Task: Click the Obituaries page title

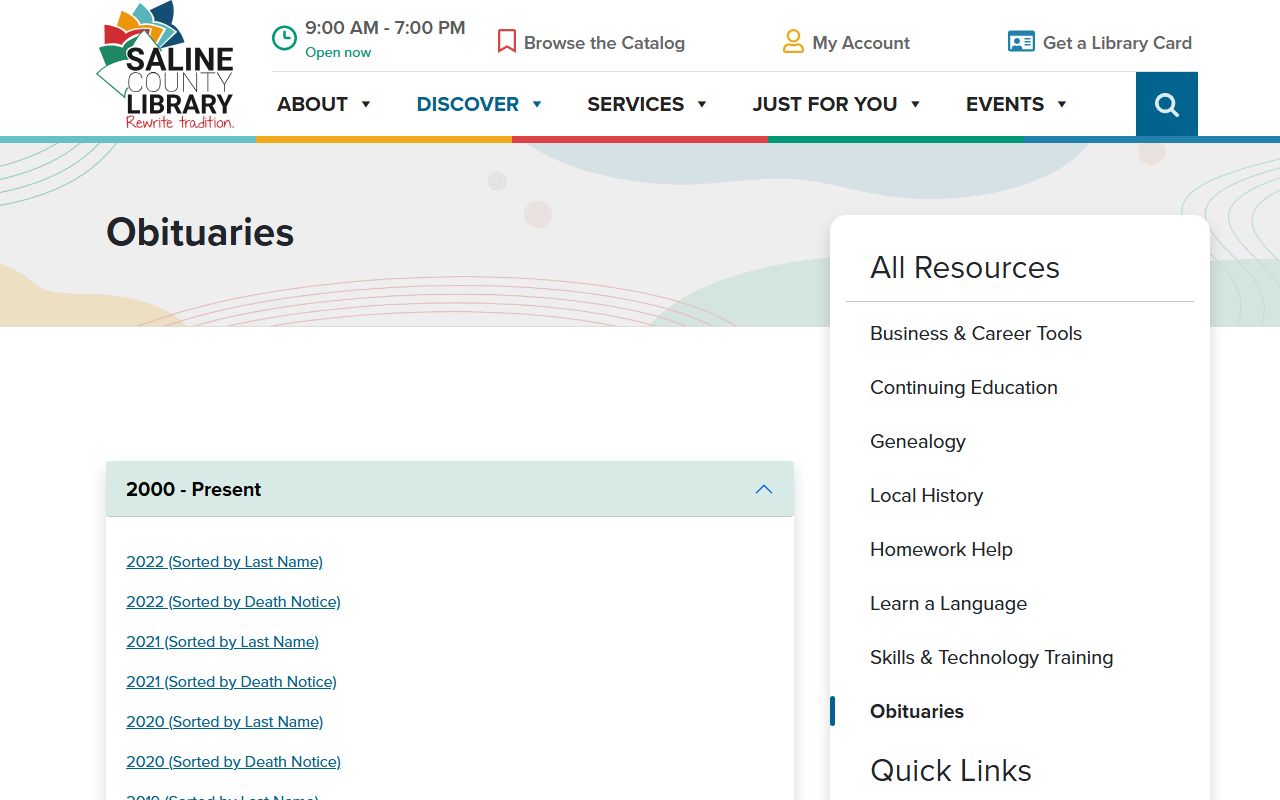Action: click(200, 232)
